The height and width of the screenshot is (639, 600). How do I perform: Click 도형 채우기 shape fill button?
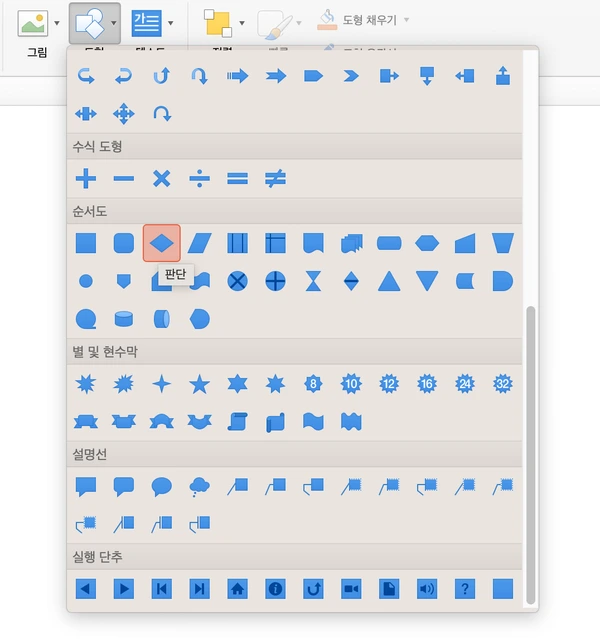357,20
